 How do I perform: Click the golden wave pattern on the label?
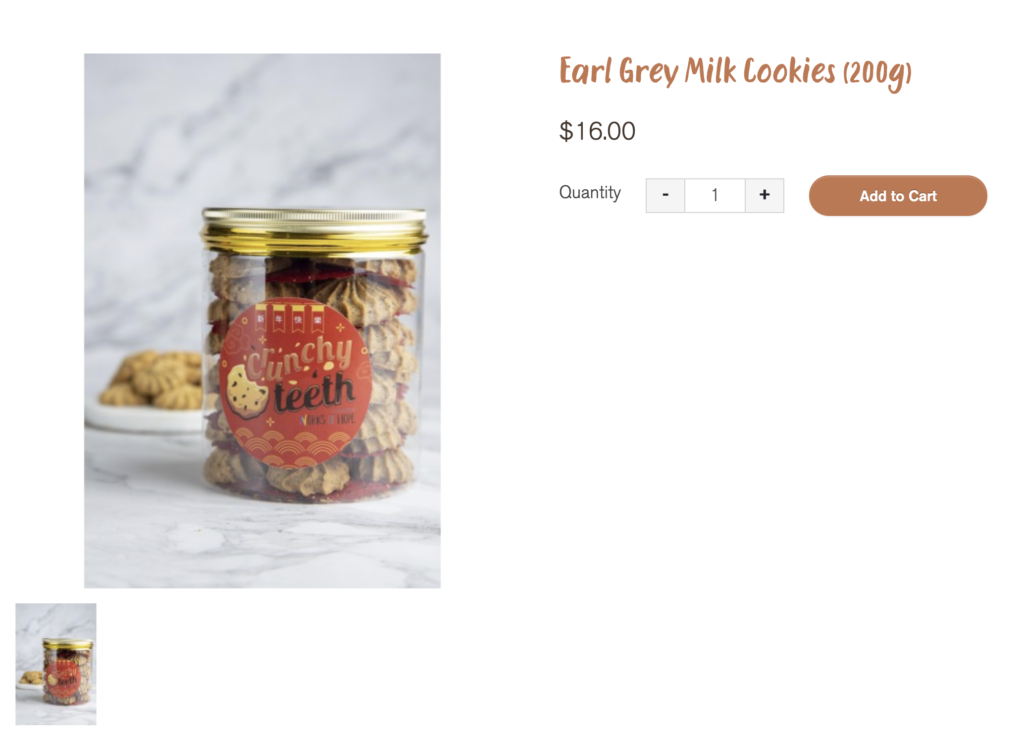[295, 448]
